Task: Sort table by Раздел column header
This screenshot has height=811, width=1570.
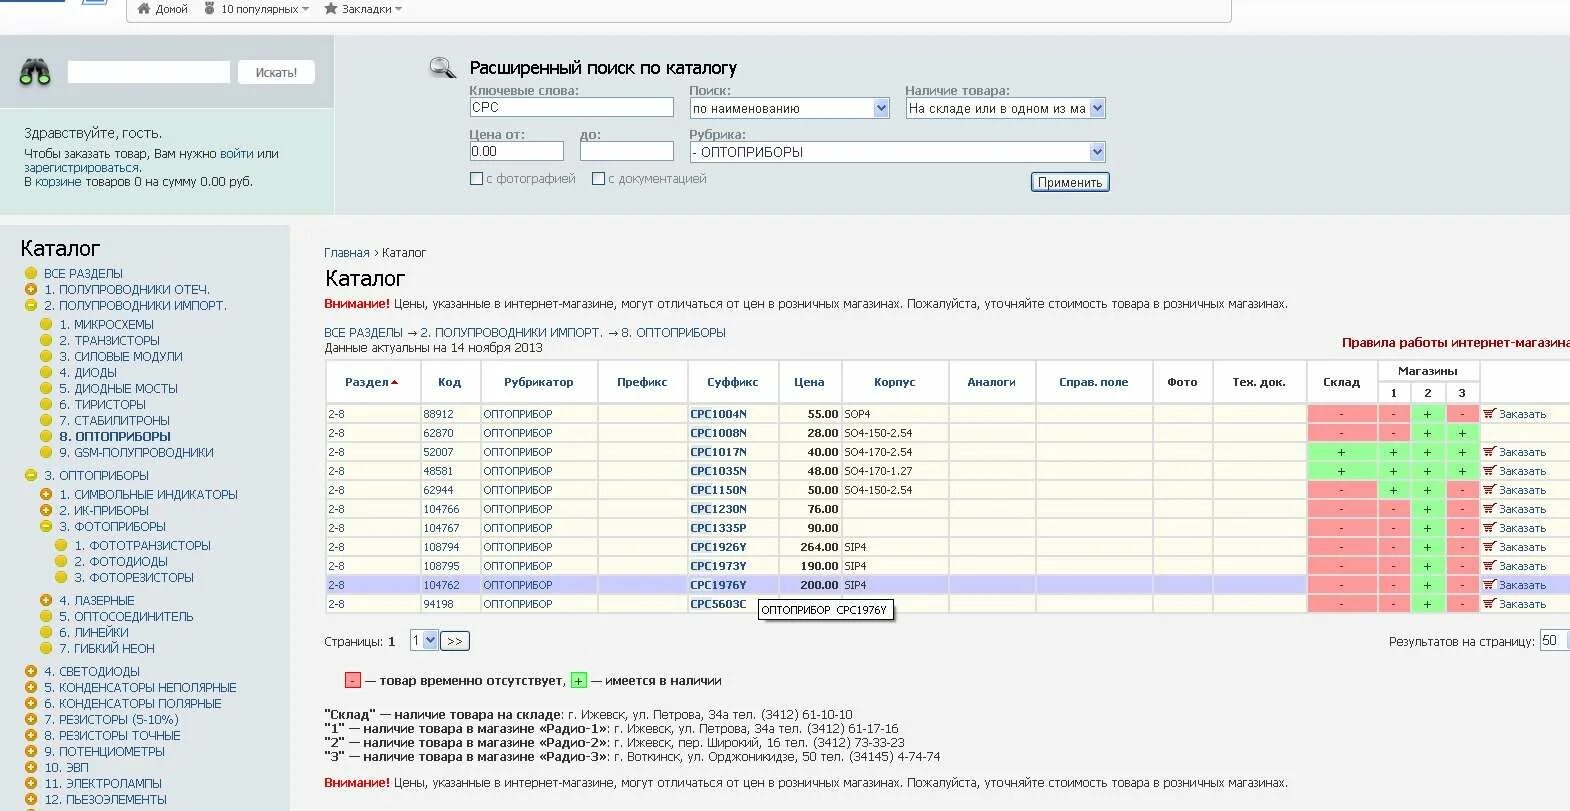Action: [x=371, y=382]
